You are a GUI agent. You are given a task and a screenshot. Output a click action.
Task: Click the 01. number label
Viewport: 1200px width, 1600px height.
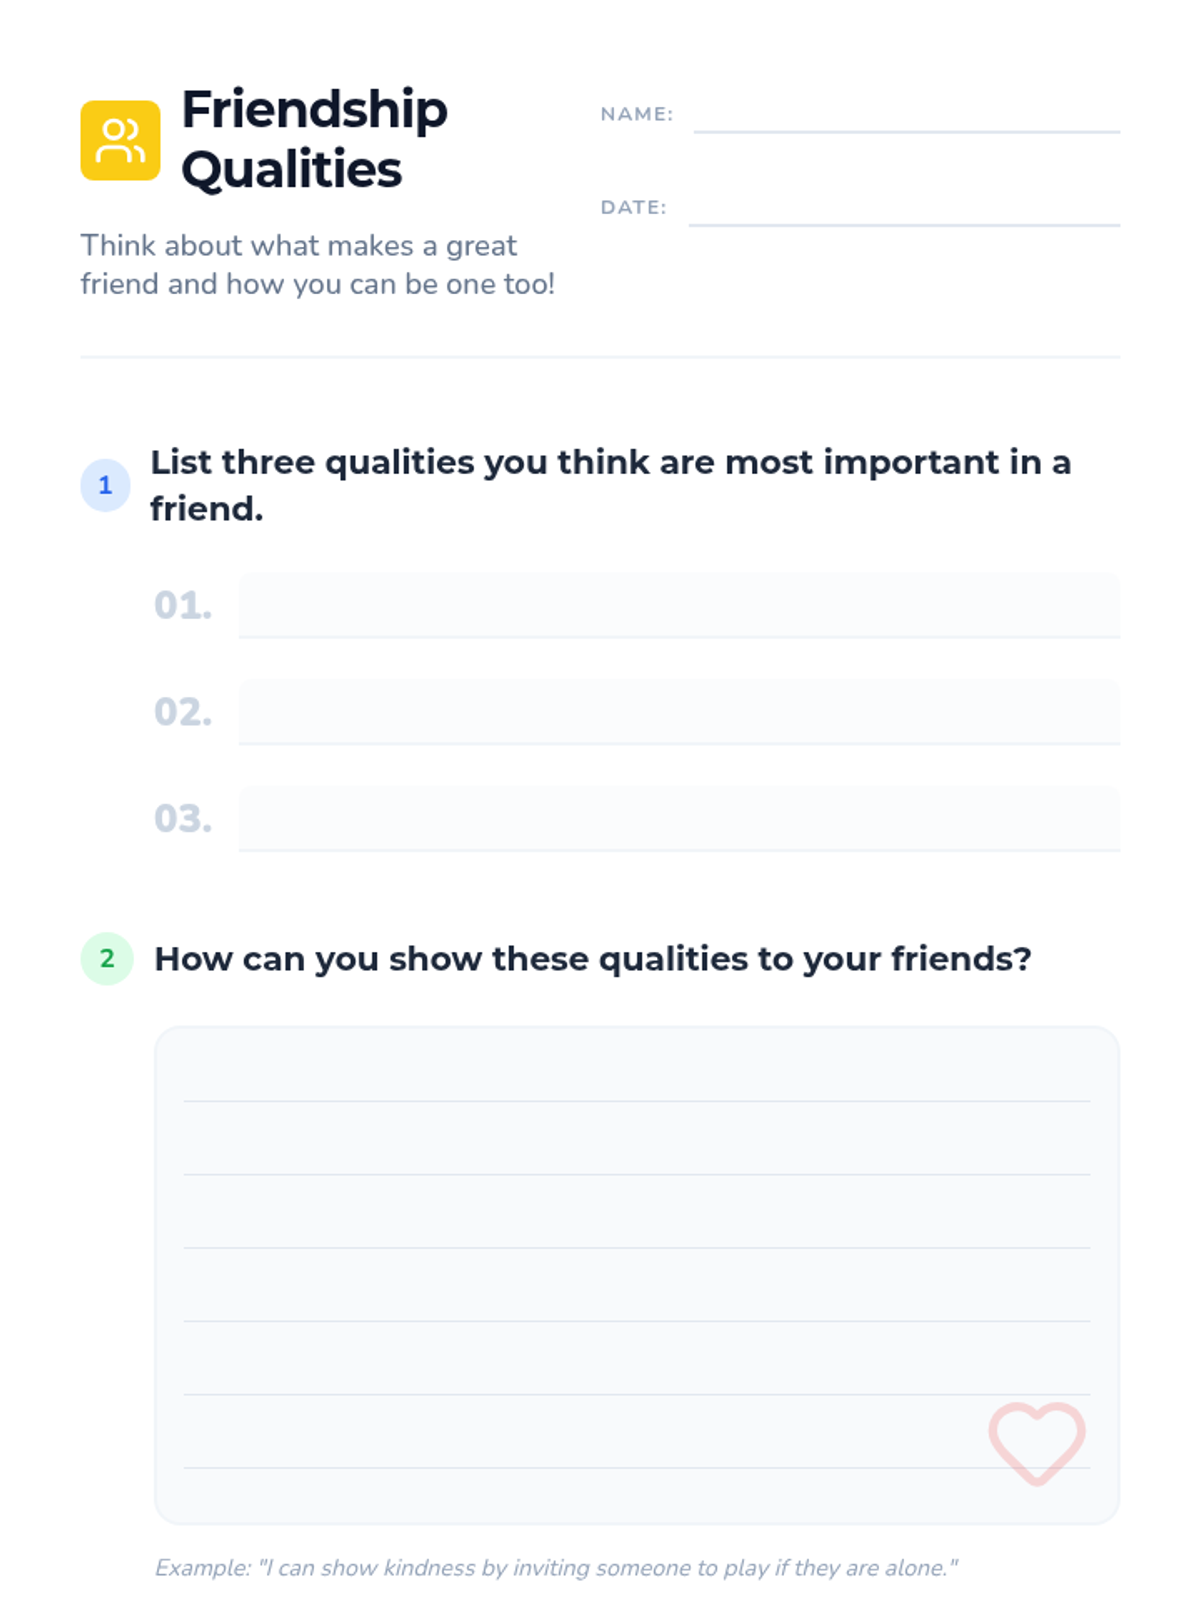(x=183, y=606)
